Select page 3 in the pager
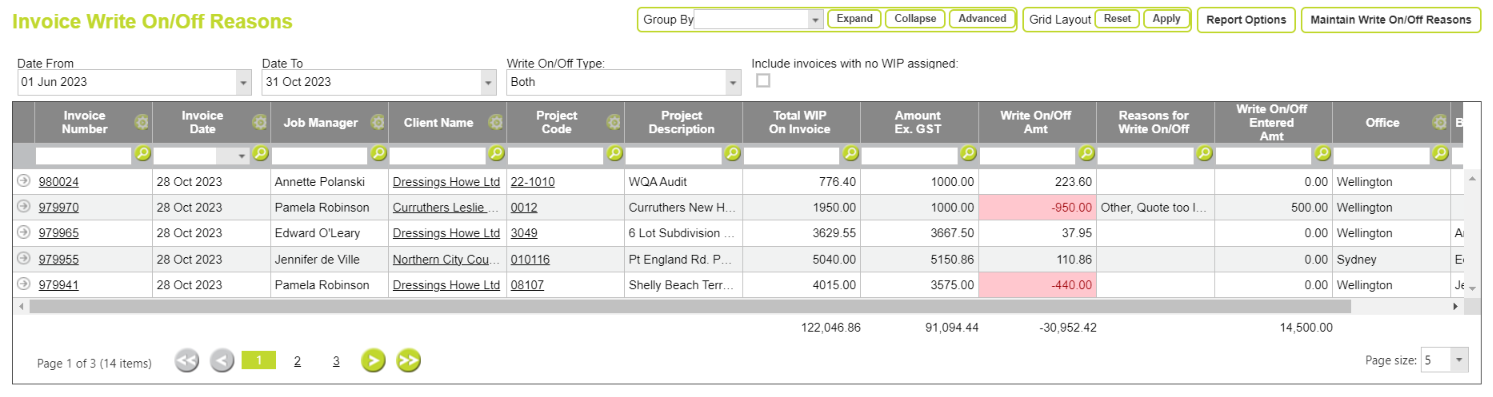1493x397 pixels. click(x=336, y=361)
